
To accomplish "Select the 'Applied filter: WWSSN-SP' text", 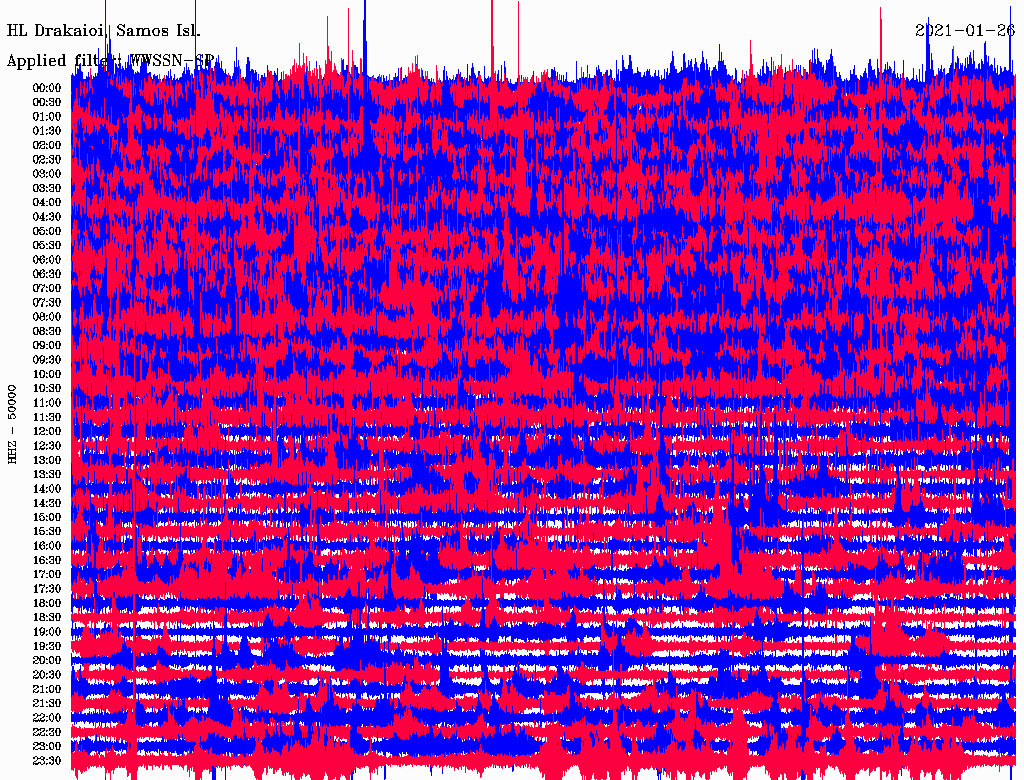I will click(x=110, y=60).
